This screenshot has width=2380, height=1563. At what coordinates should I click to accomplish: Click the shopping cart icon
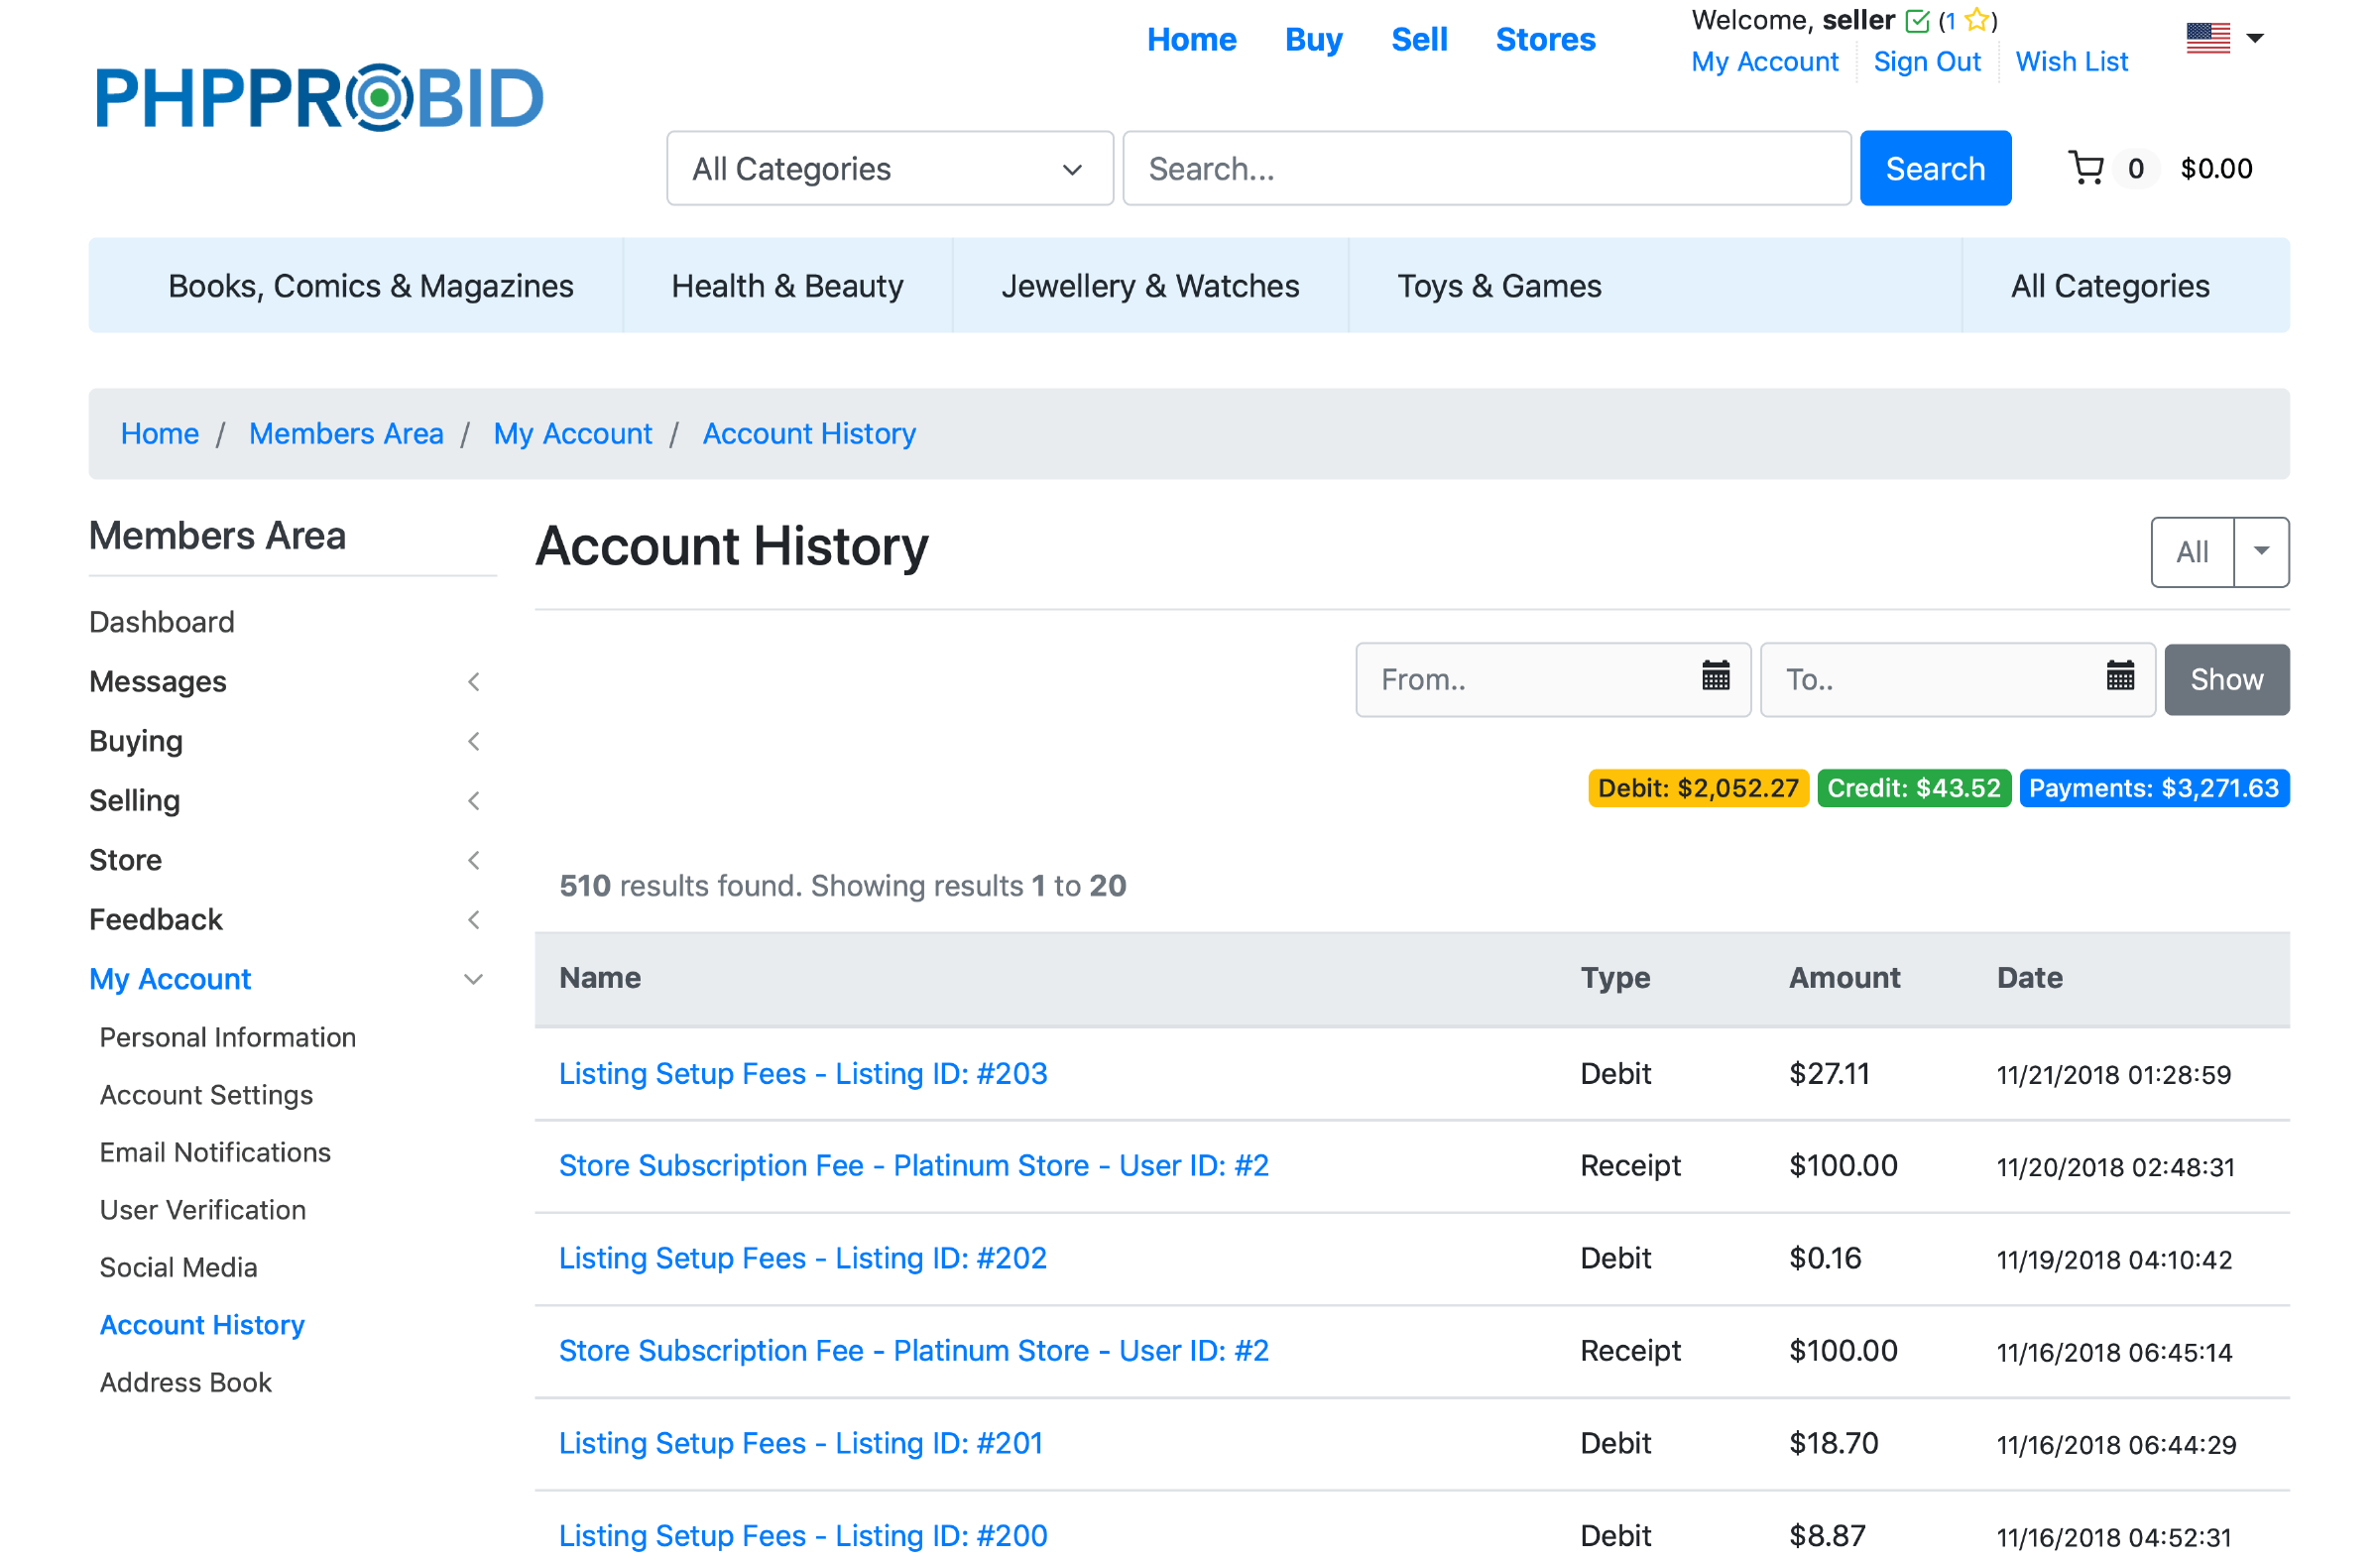(x=2085, y=168)
